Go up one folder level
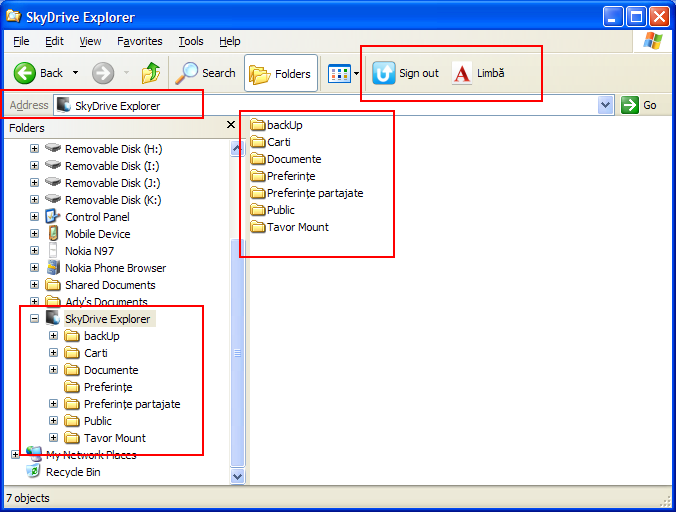This screenshot has height=512, width=676. [151, 73]
